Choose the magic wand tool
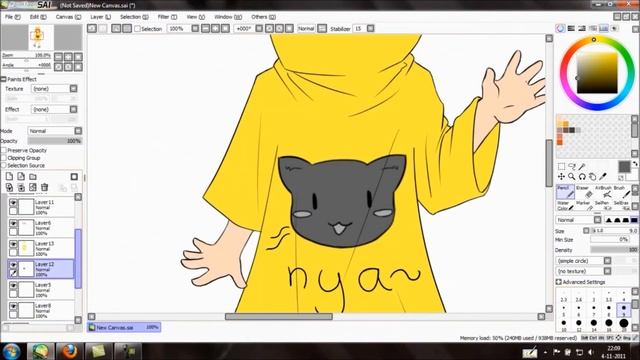The height and width of the screenshot is (360, 640). click(582, 167)
